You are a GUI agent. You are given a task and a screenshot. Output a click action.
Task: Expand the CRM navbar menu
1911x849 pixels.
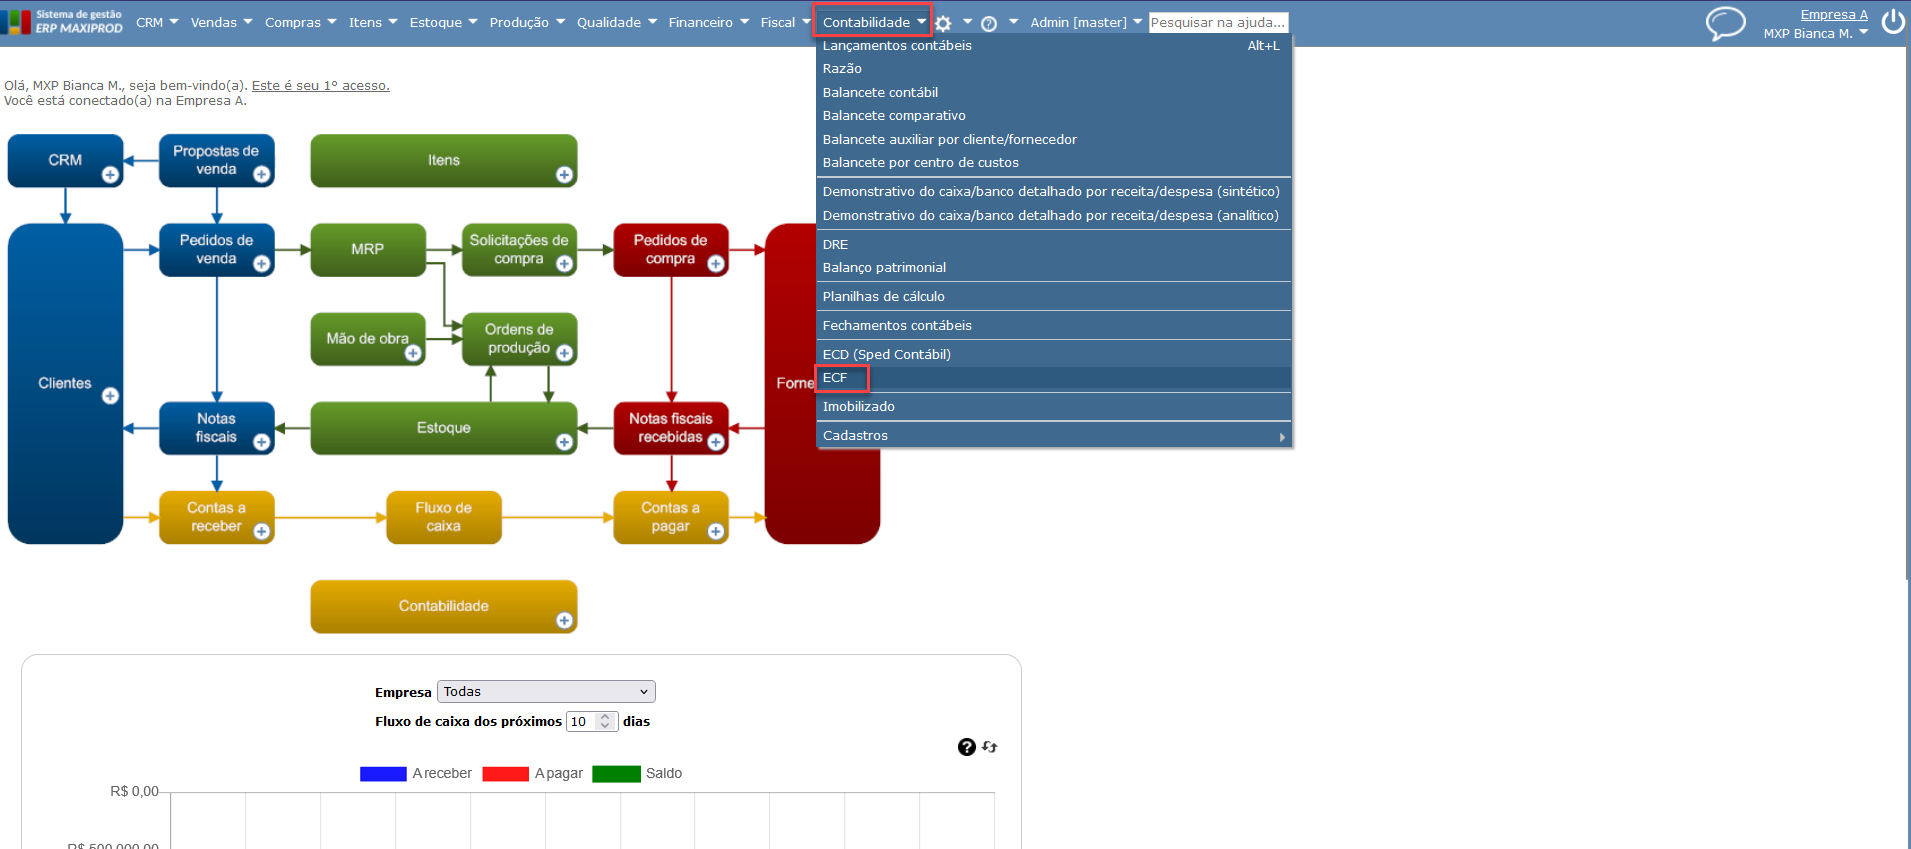pyautogui.click(x=157, y=22)
